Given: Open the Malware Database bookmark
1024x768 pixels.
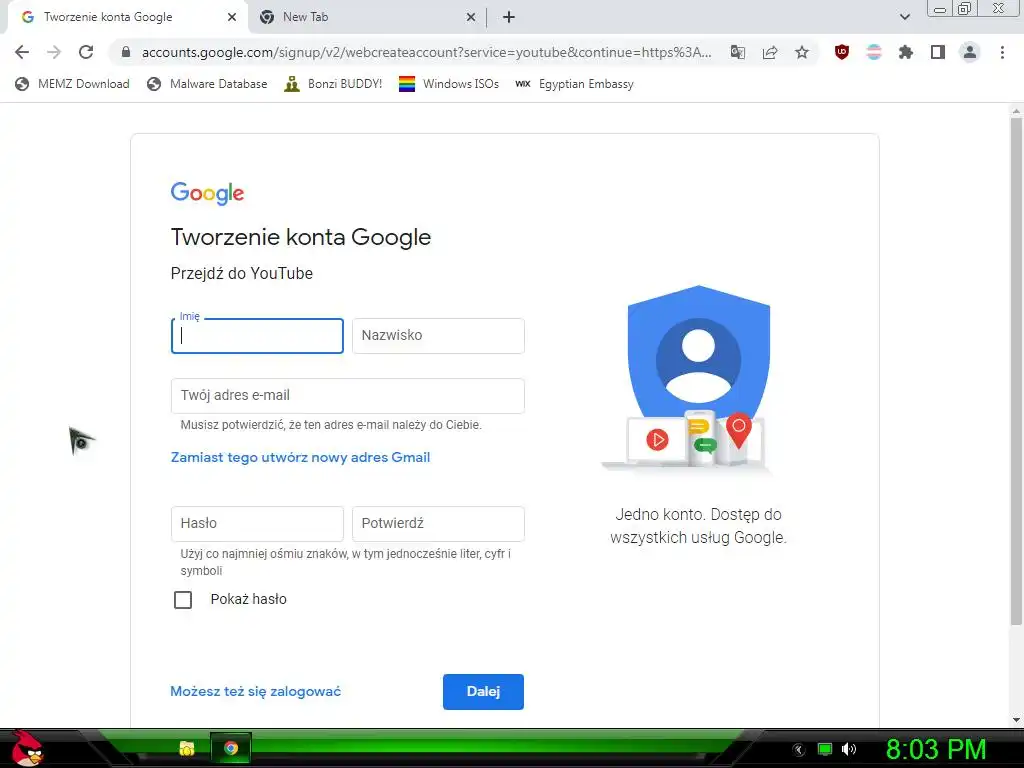Looking at the screenshot, I should [208, 84].
